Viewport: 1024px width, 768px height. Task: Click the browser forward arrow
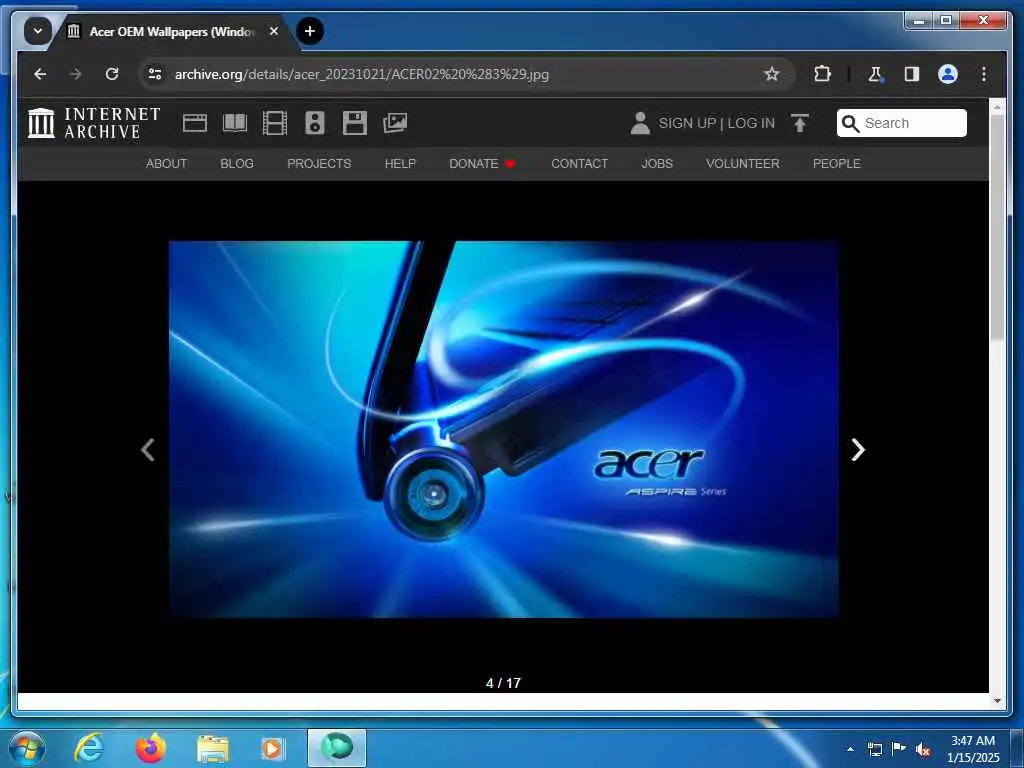point(76,74)
